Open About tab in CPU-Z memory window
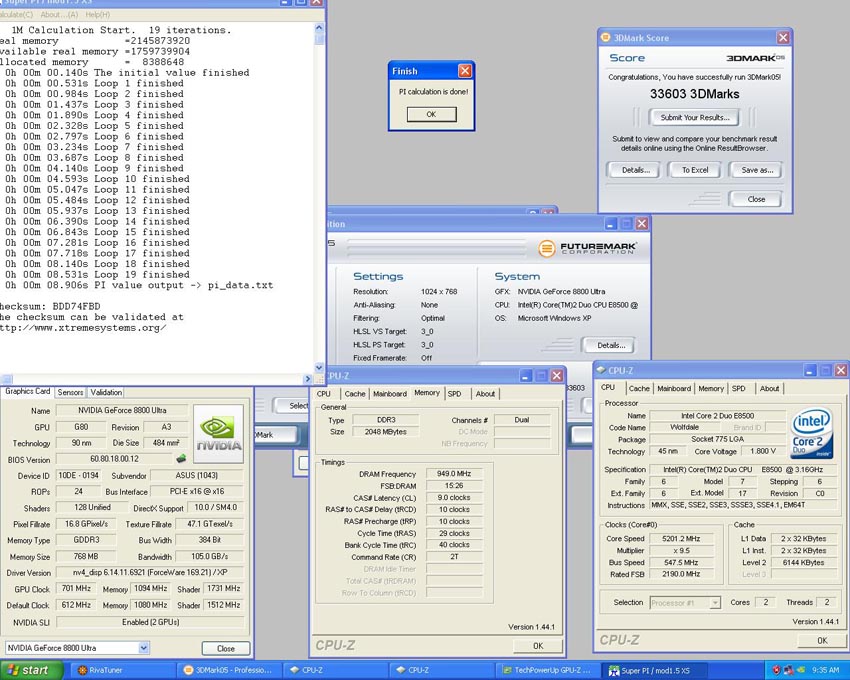850x680 pixels. click(x=485, y=394)
